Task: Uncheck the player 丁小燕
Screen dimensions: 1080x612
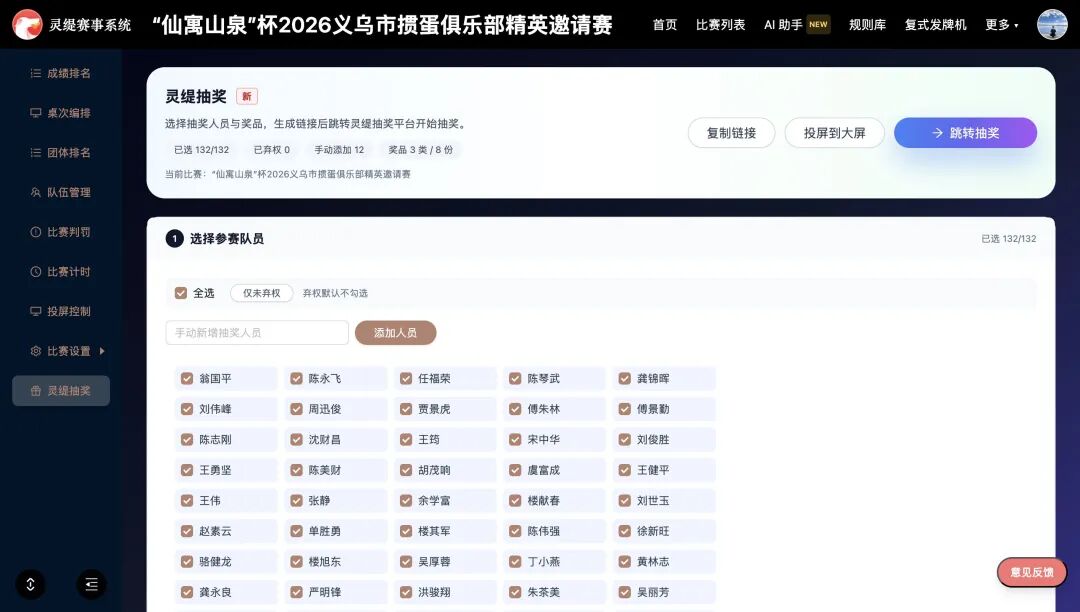Action: click(x=515, y=562)
